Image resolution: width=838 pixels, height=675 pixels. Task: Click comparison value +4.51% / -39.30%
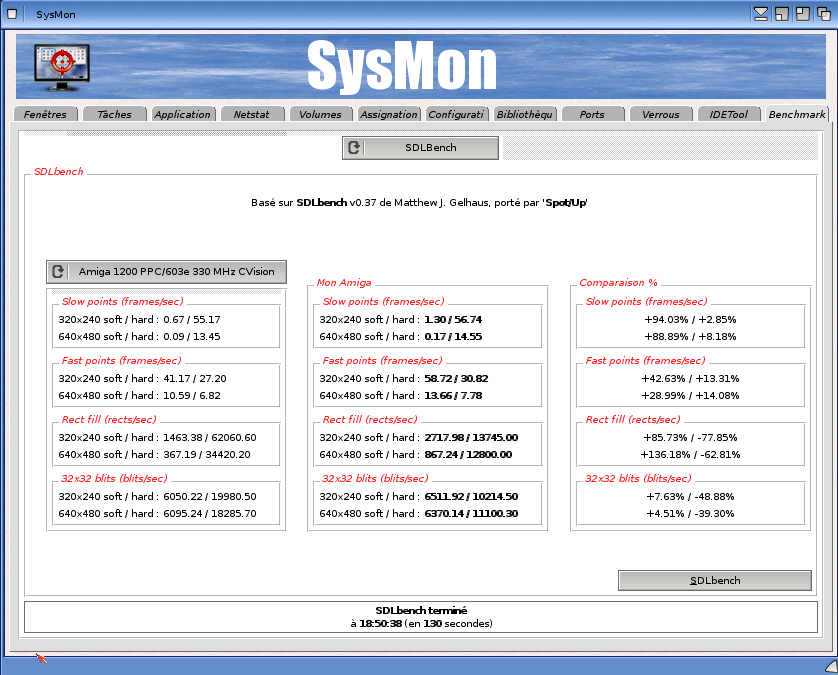point(690,514)
